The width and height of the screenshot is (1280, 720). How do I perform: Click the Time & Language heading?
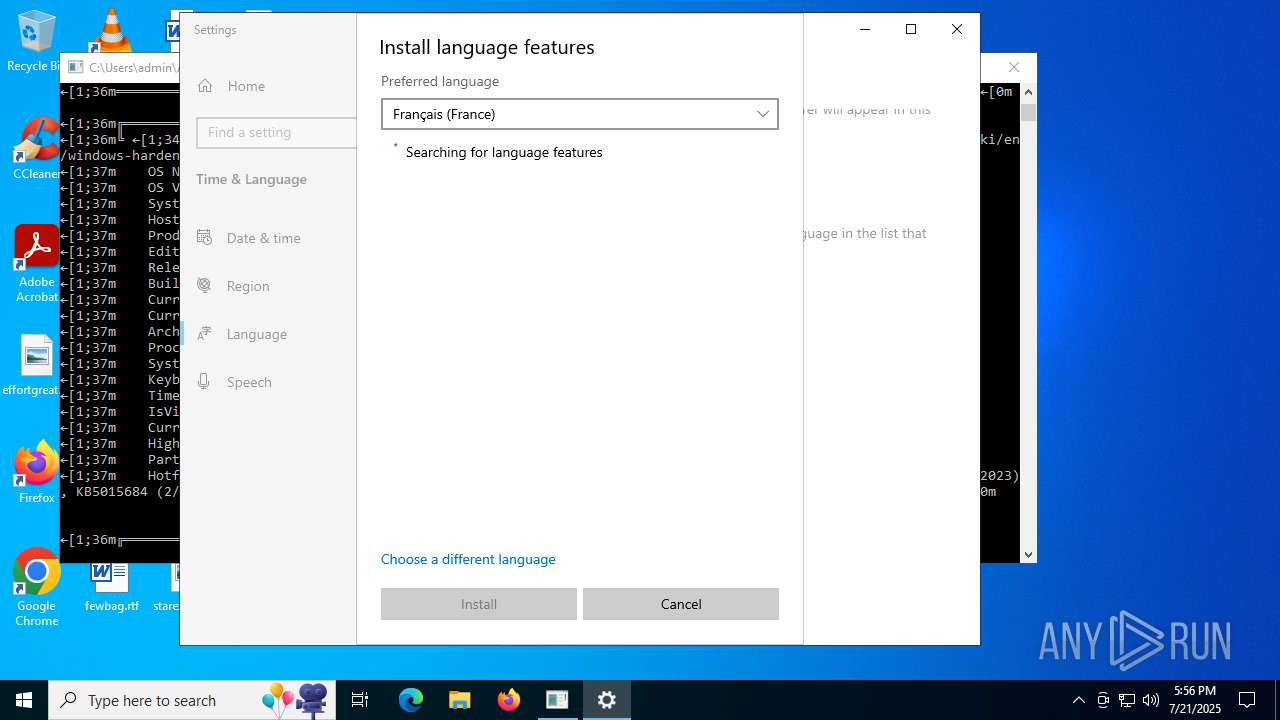251,179
